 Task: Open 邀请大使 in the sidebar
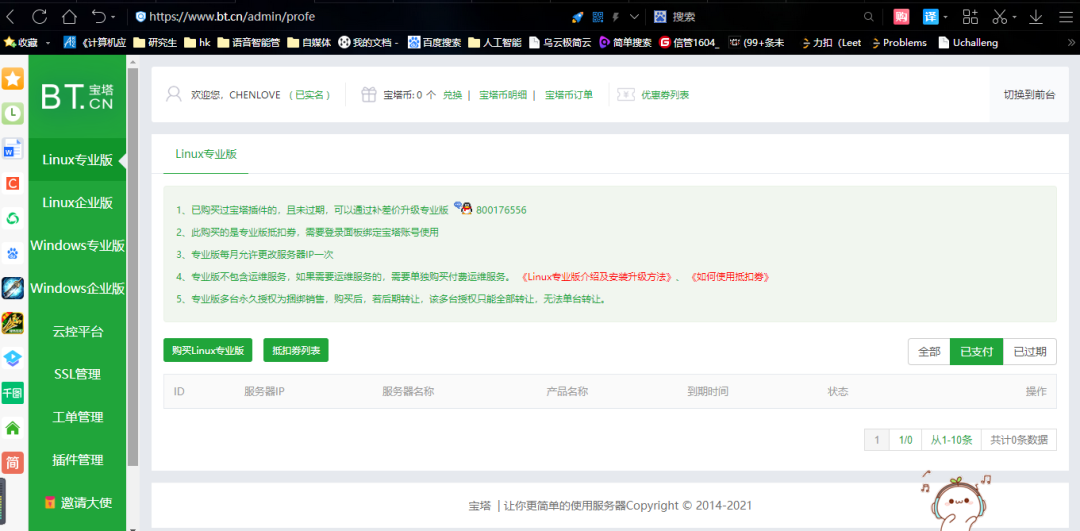click(77, 502)
